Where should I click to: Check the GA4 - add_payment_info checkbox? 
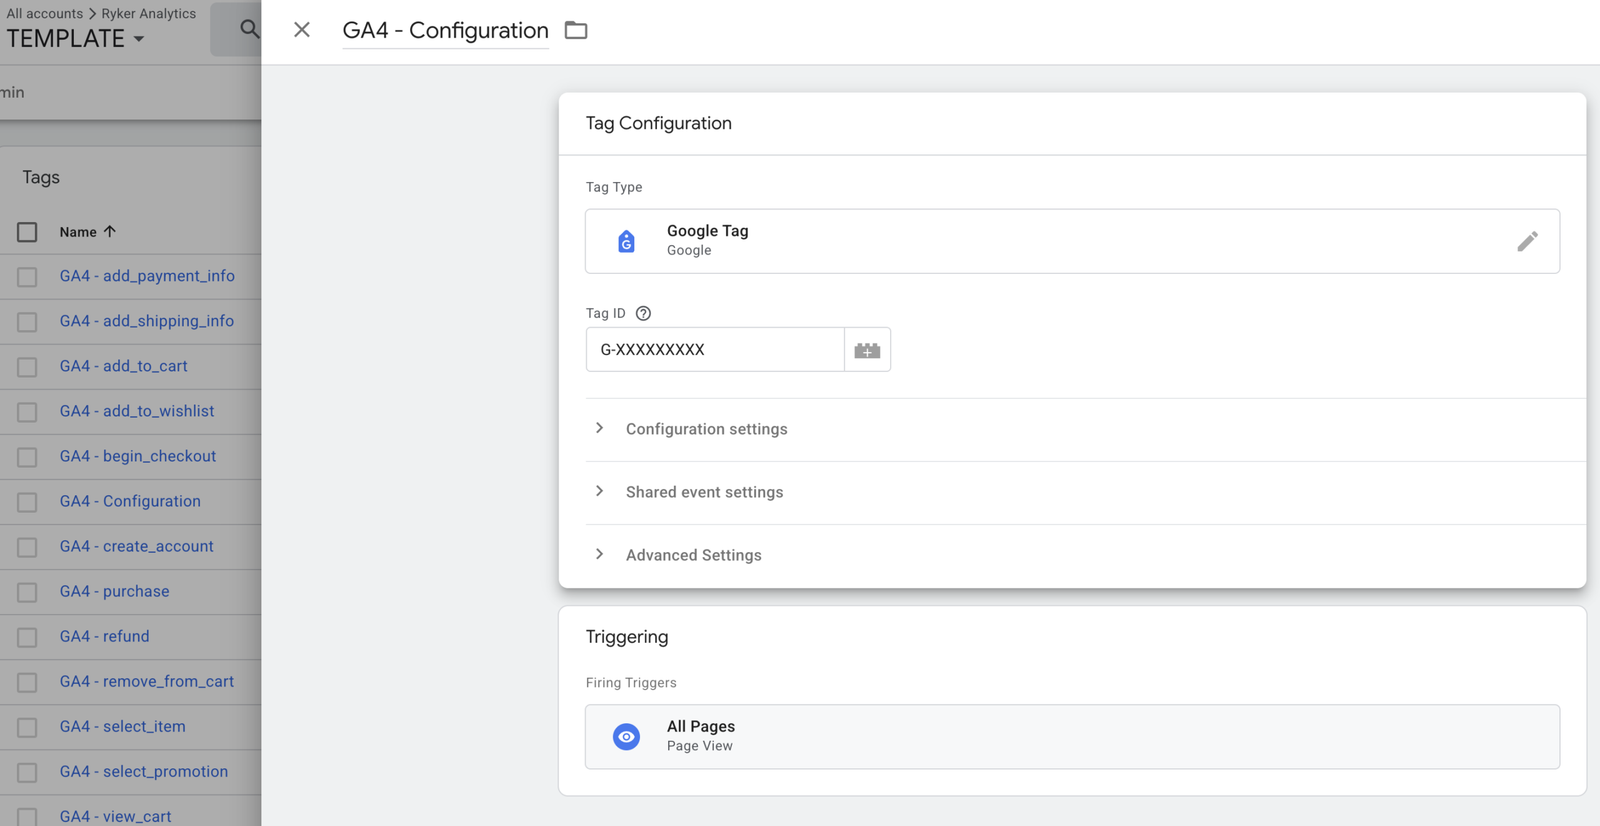coord(27,277)
